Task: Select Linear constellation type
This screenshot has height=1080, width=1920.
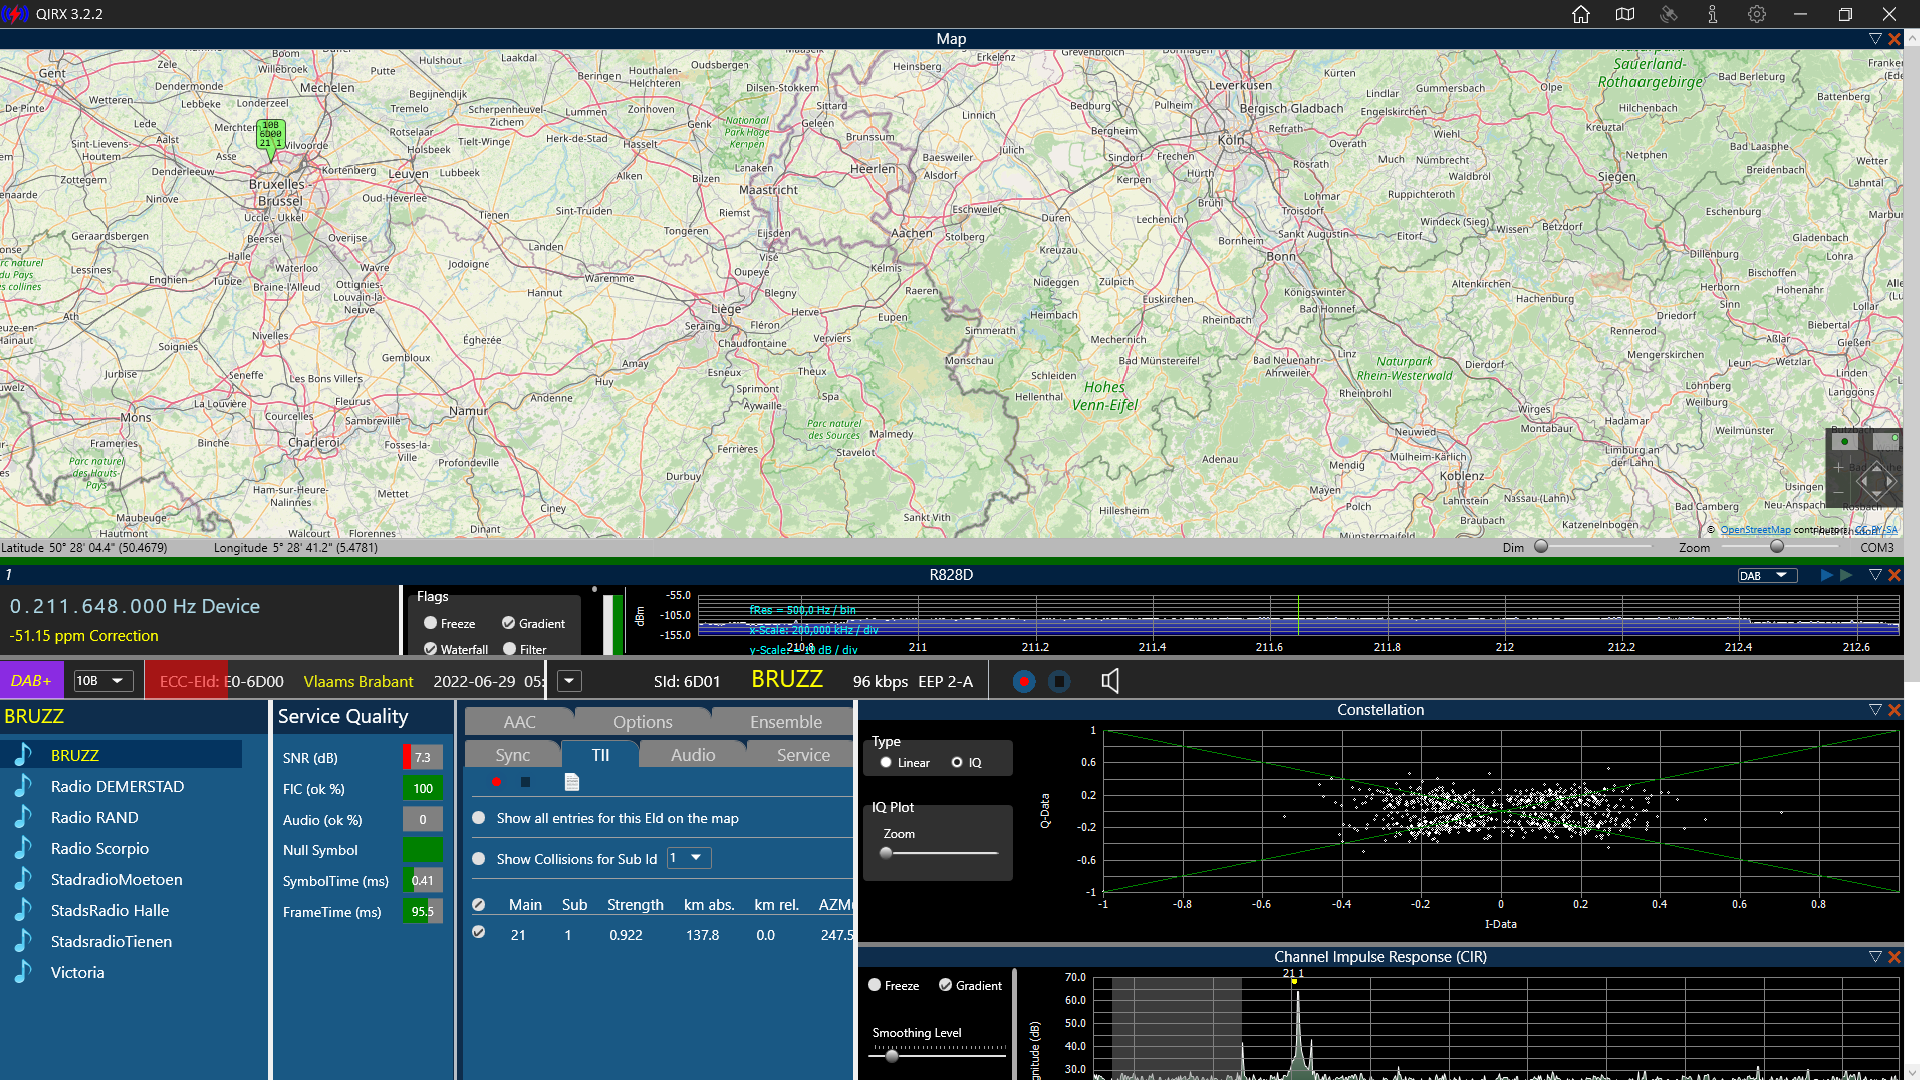Action: tap(886, 763)
